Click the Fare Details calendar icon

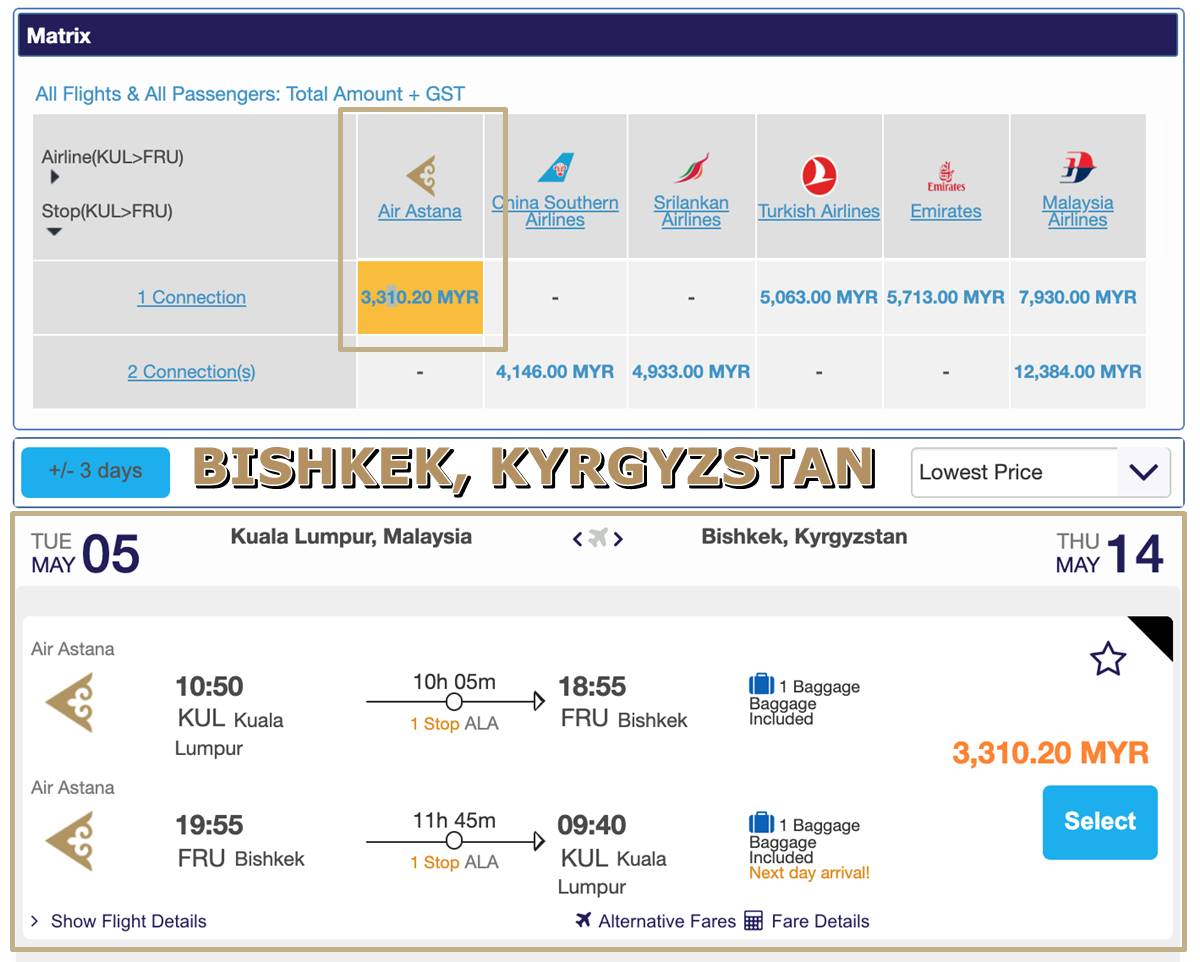pyautogui.click(x=754, y=921)
